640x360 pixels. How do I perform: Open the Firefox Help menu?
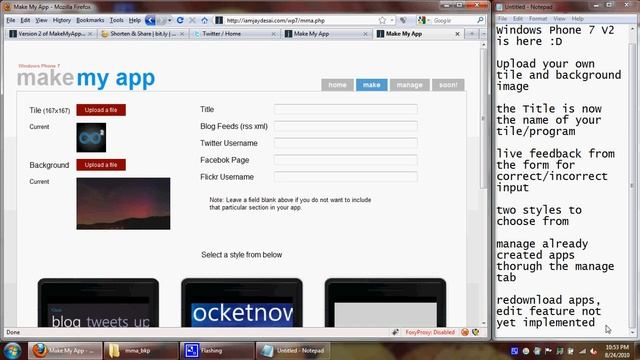pos(135,20)
